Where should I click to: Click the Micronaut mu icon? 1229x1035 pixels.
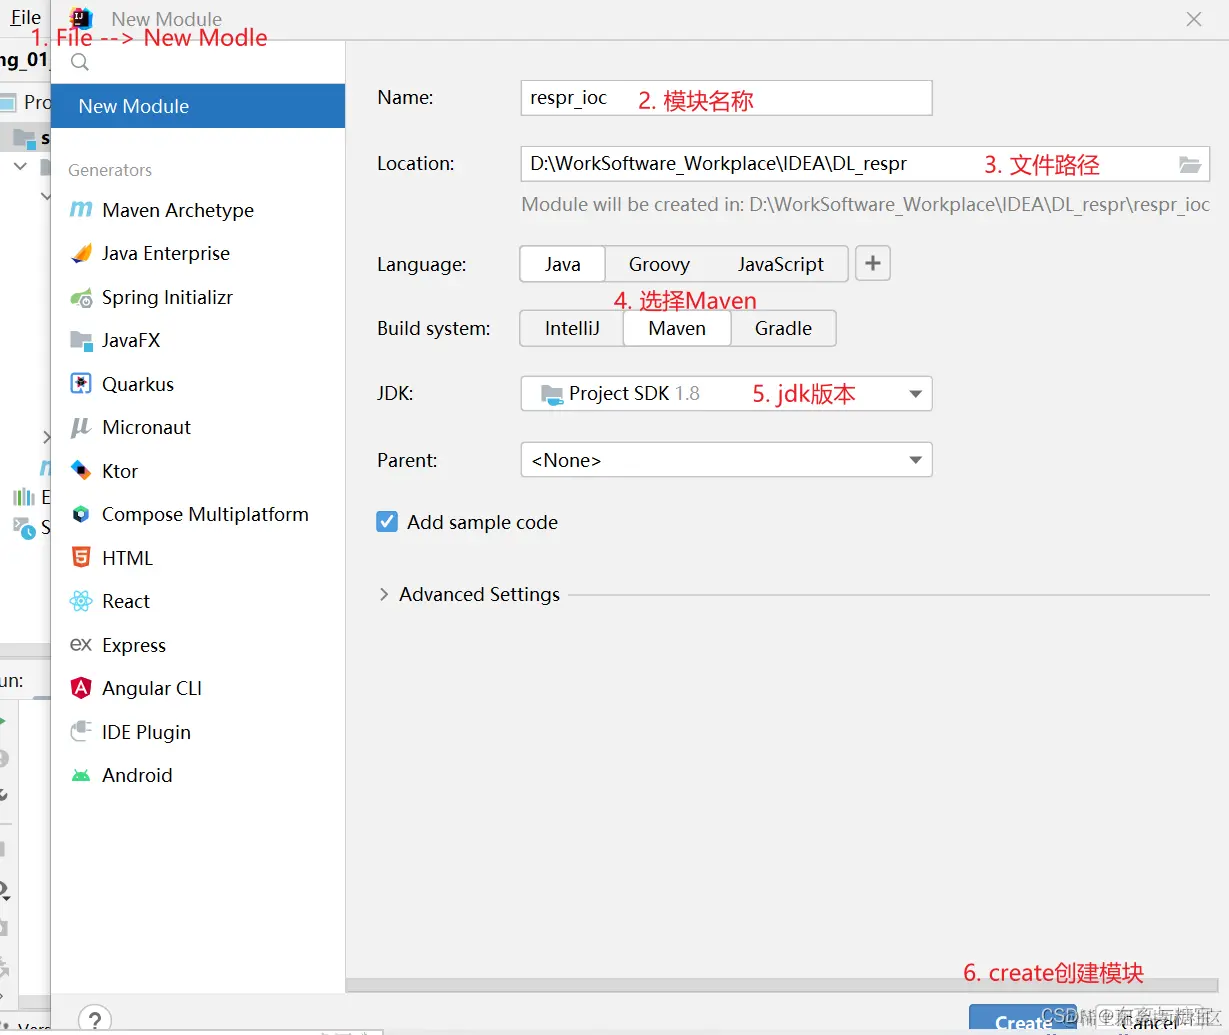point(81,427)
